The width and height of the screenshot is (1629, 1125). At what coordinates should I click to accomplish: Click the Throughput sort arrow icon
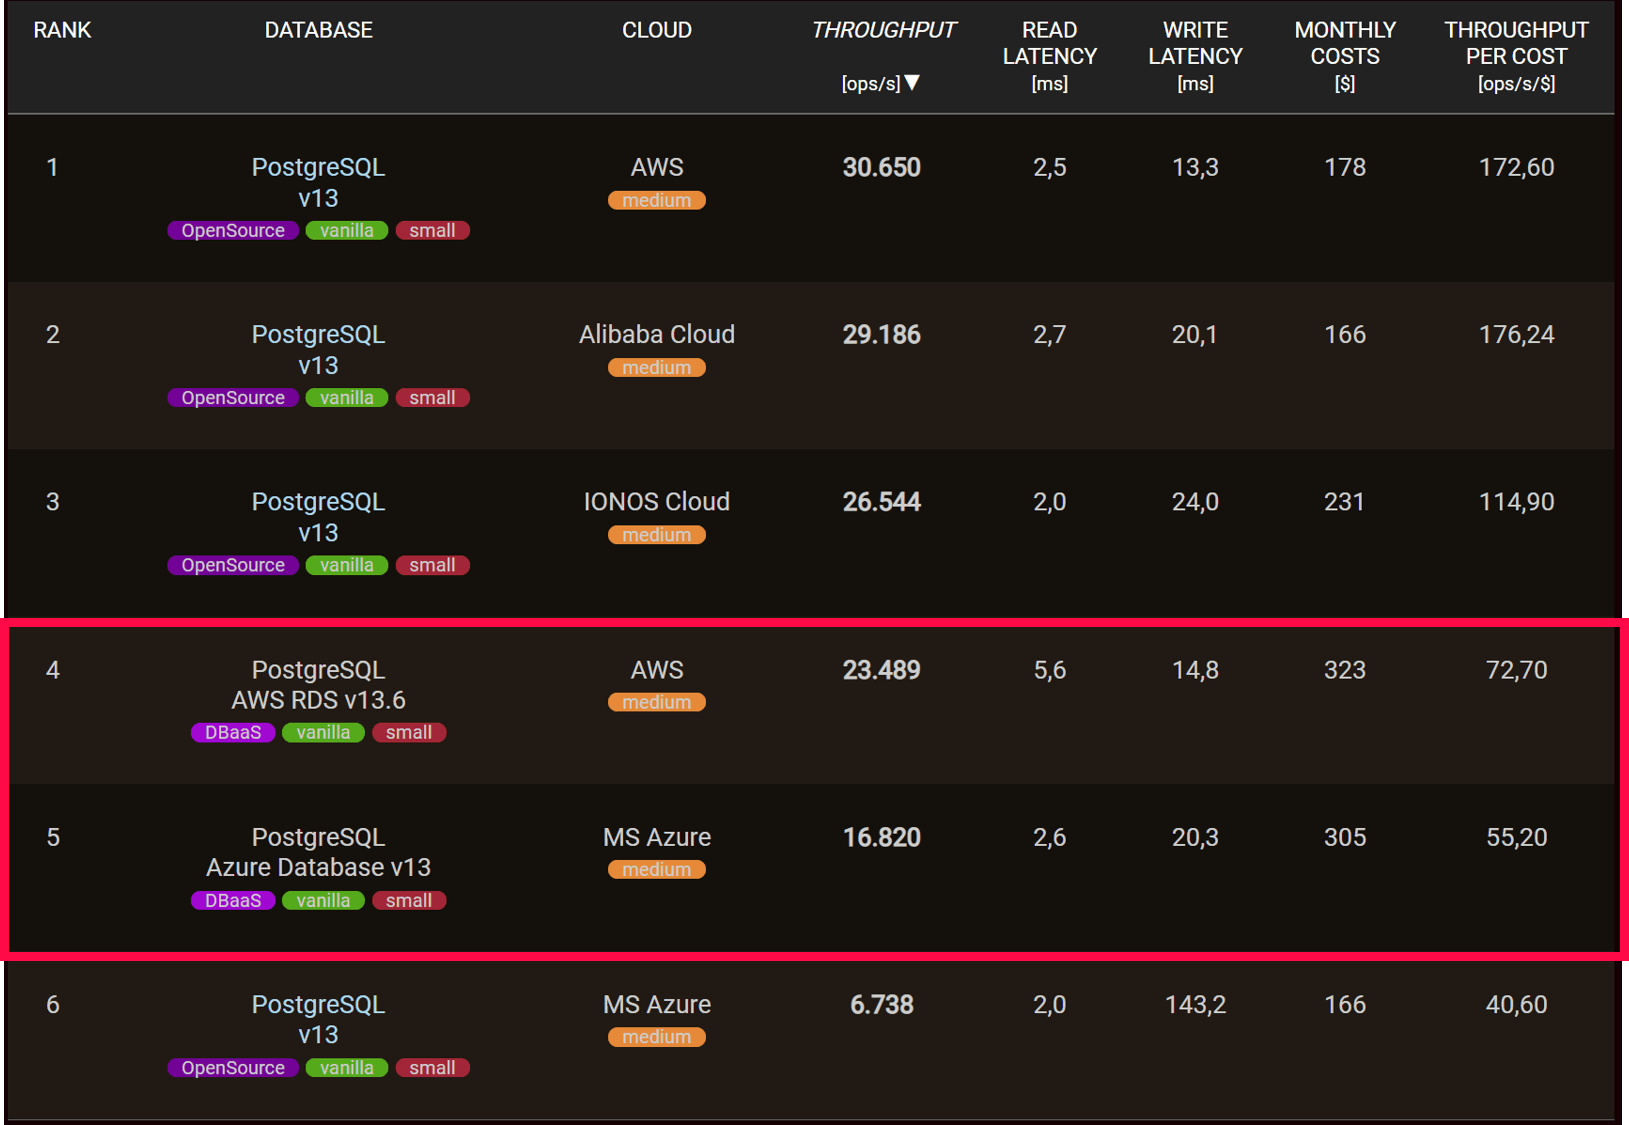(912, 83)
